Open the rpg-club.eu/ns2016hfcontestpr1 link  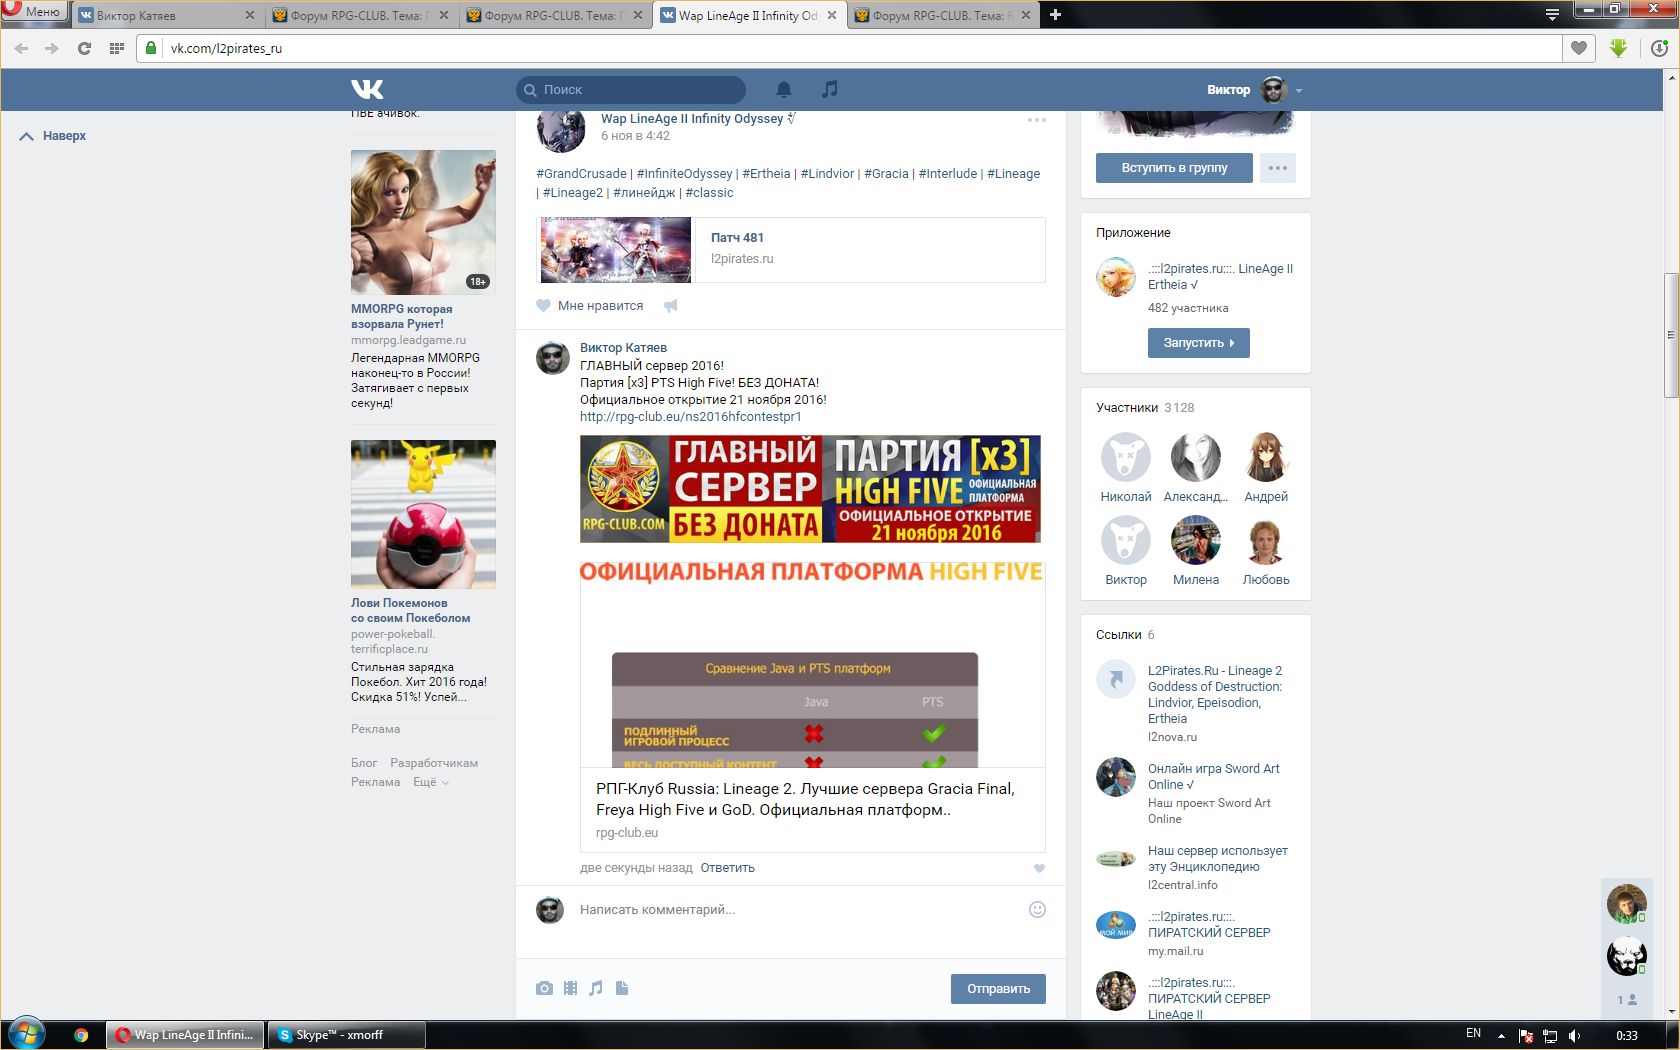click(690, 417)
